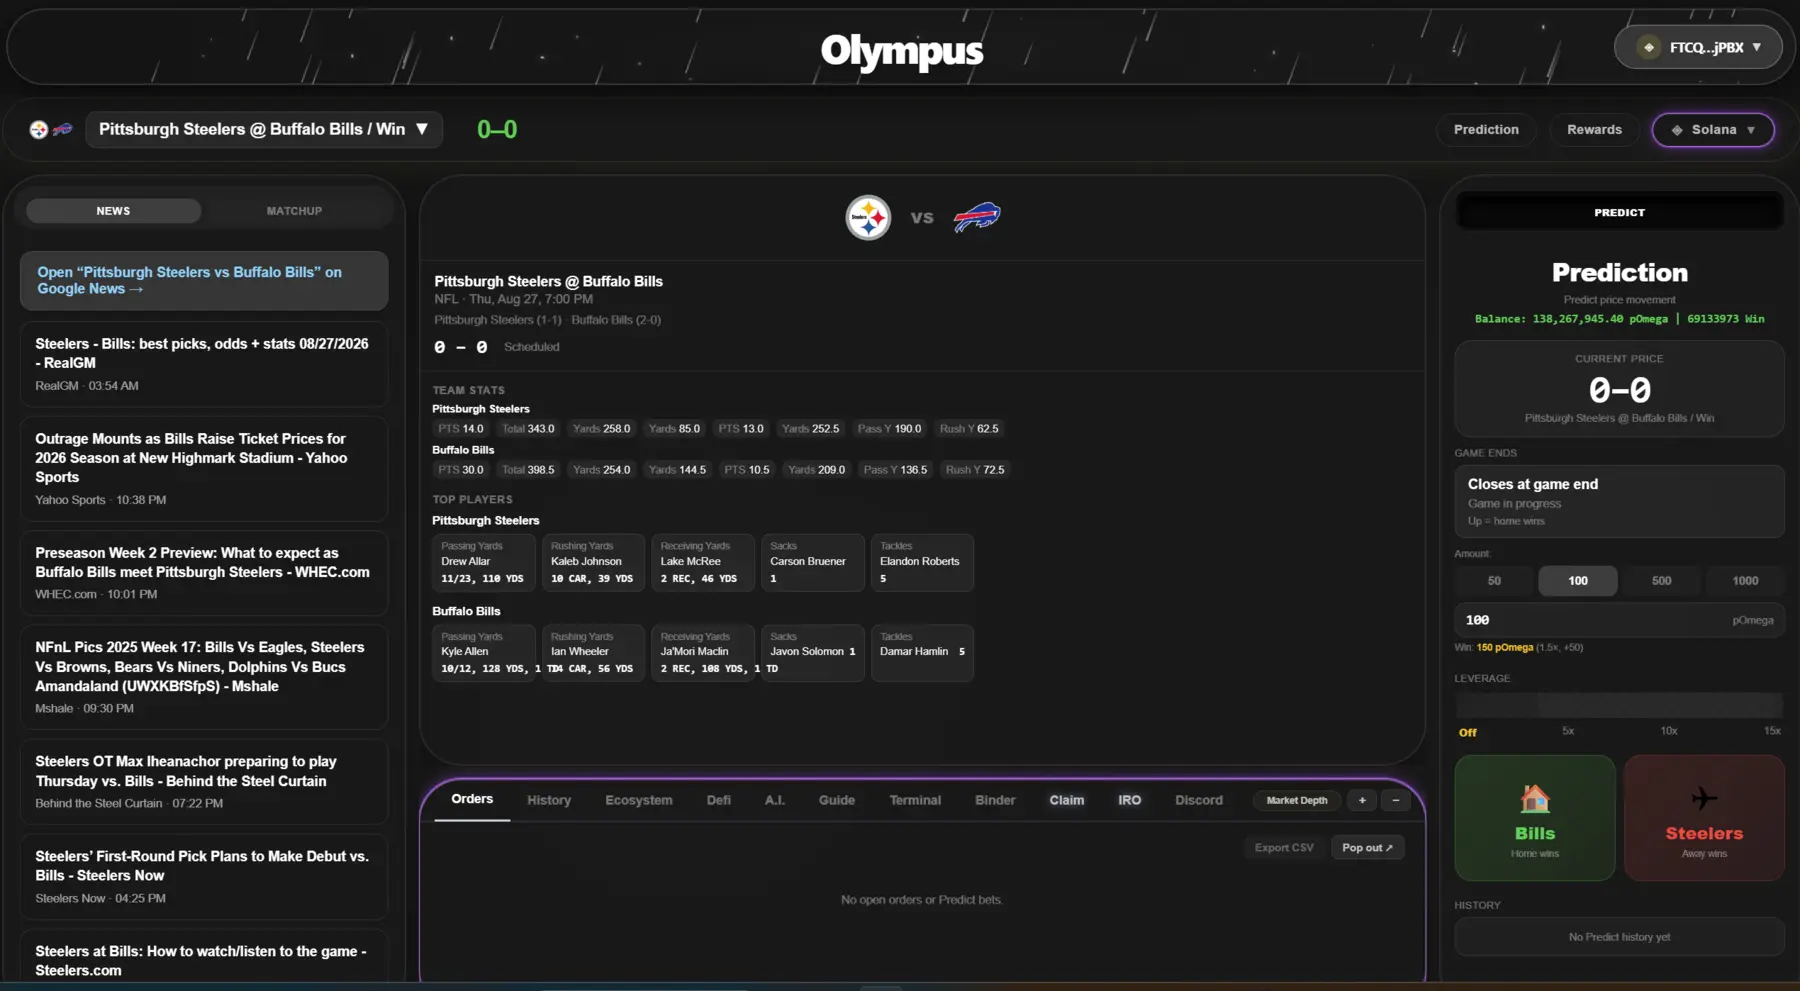Click Kyle Allen passing yards card

[x=483, y=652]
